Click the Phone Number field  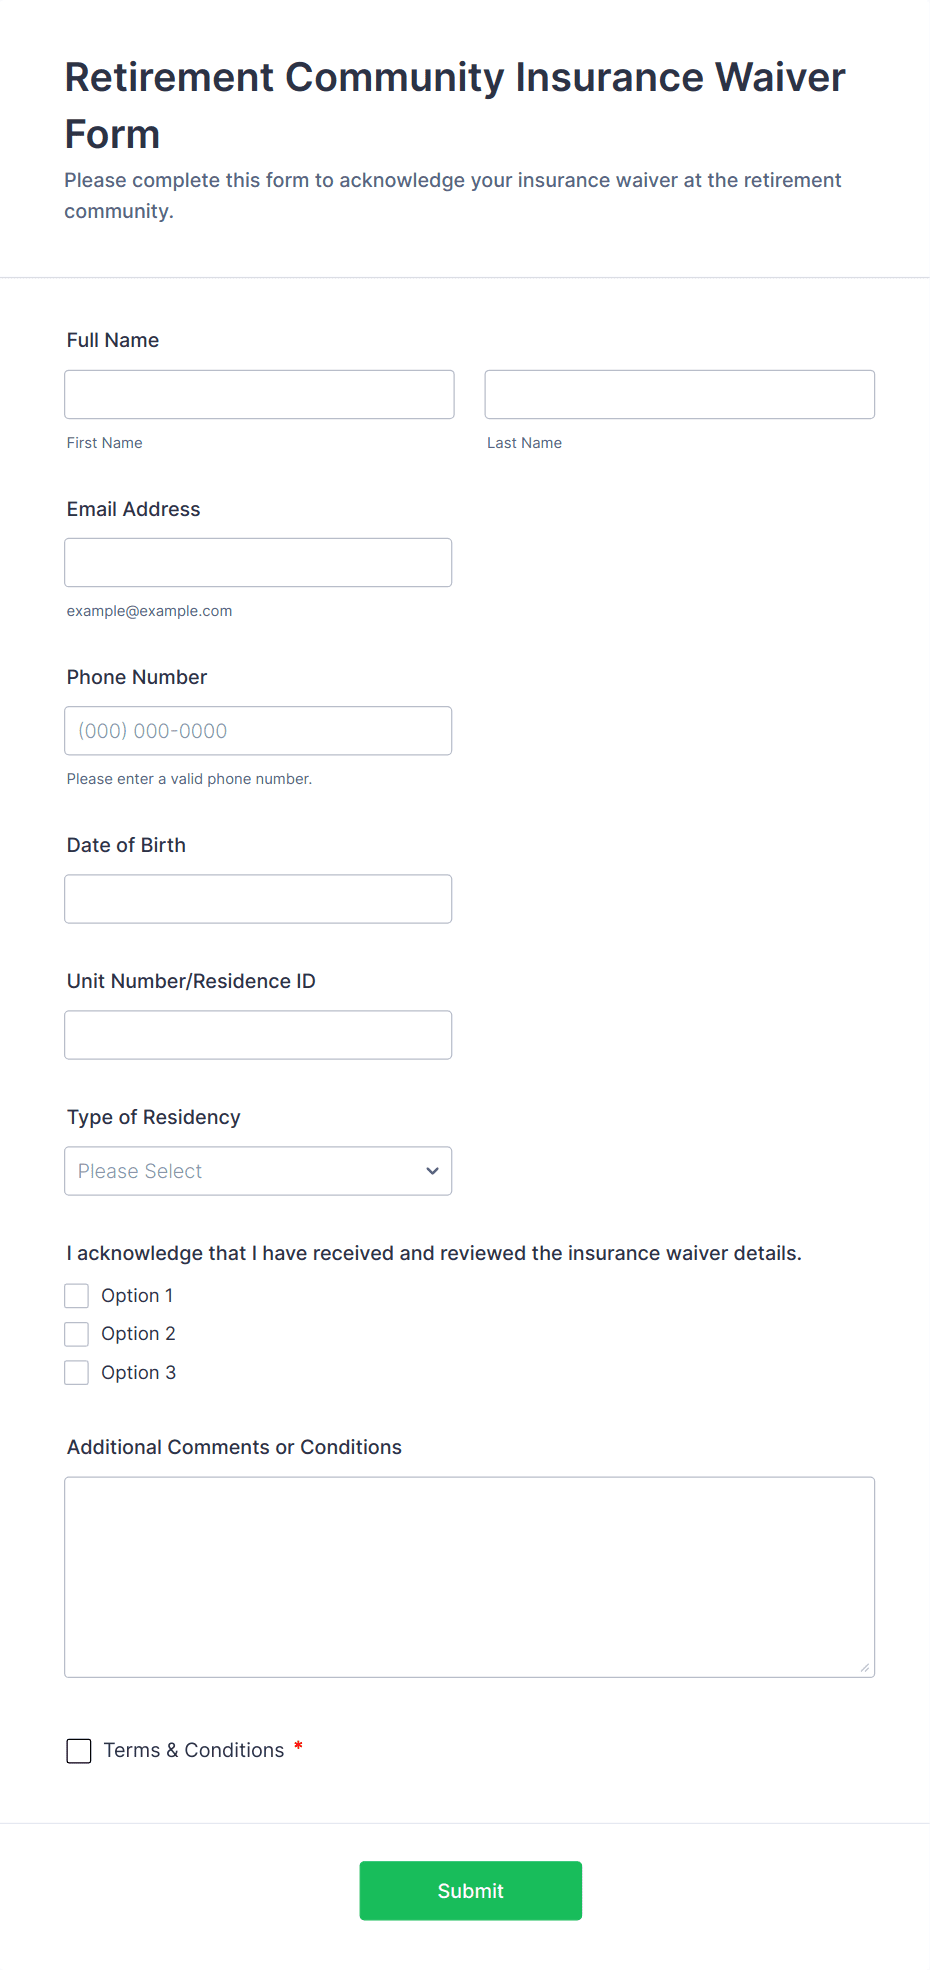[258, 731]
